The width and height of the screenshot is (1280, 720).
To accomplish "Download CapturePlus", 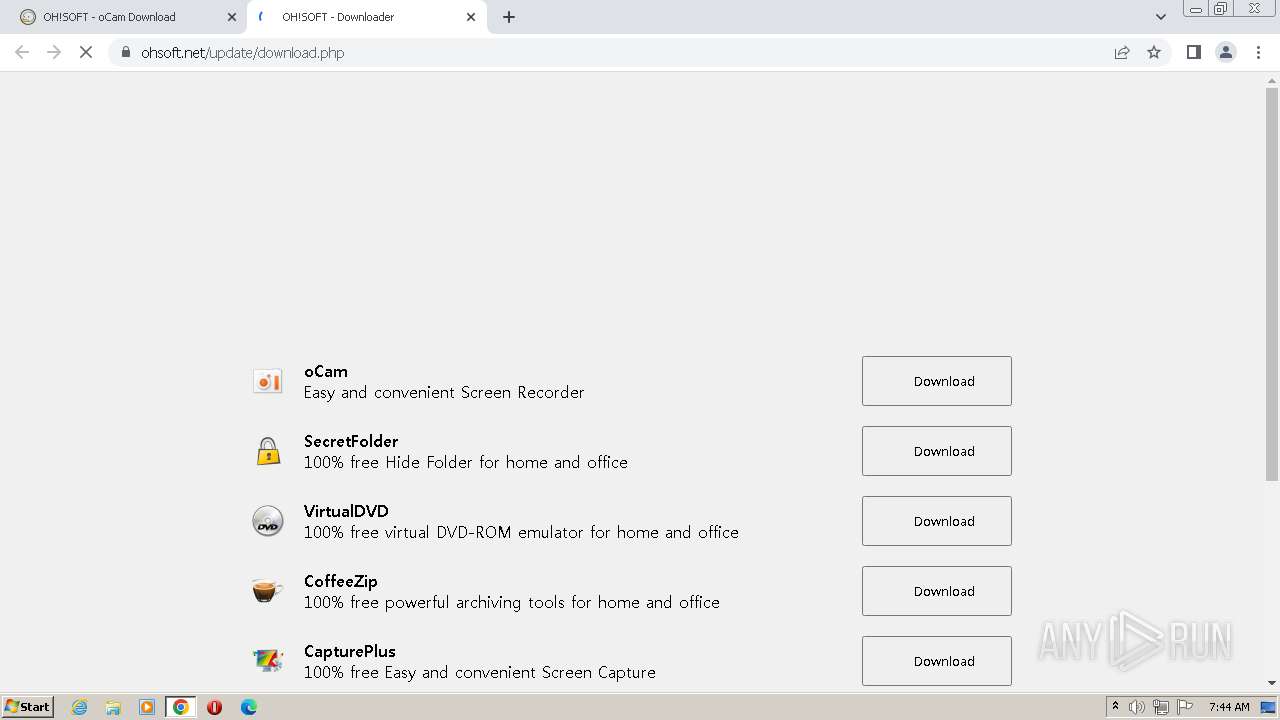I will click(x=937, y=661).
